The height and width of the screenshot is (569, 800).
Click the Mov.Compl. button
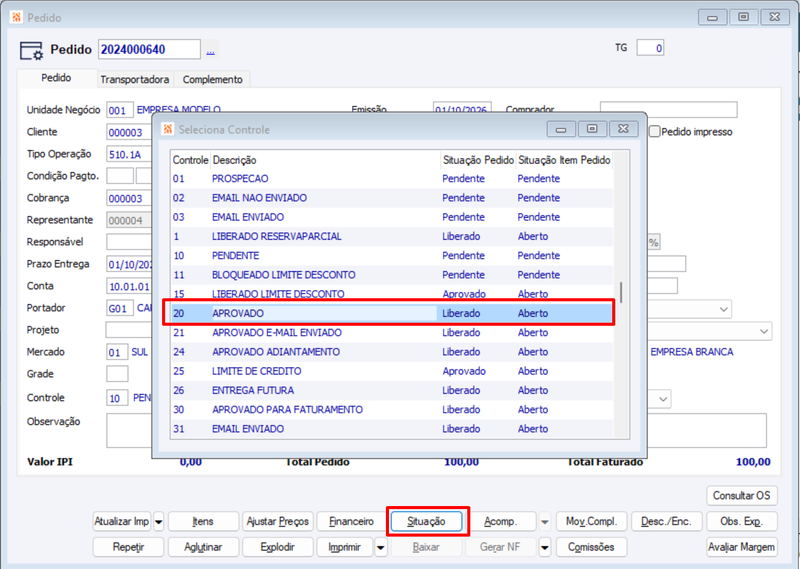591,522
